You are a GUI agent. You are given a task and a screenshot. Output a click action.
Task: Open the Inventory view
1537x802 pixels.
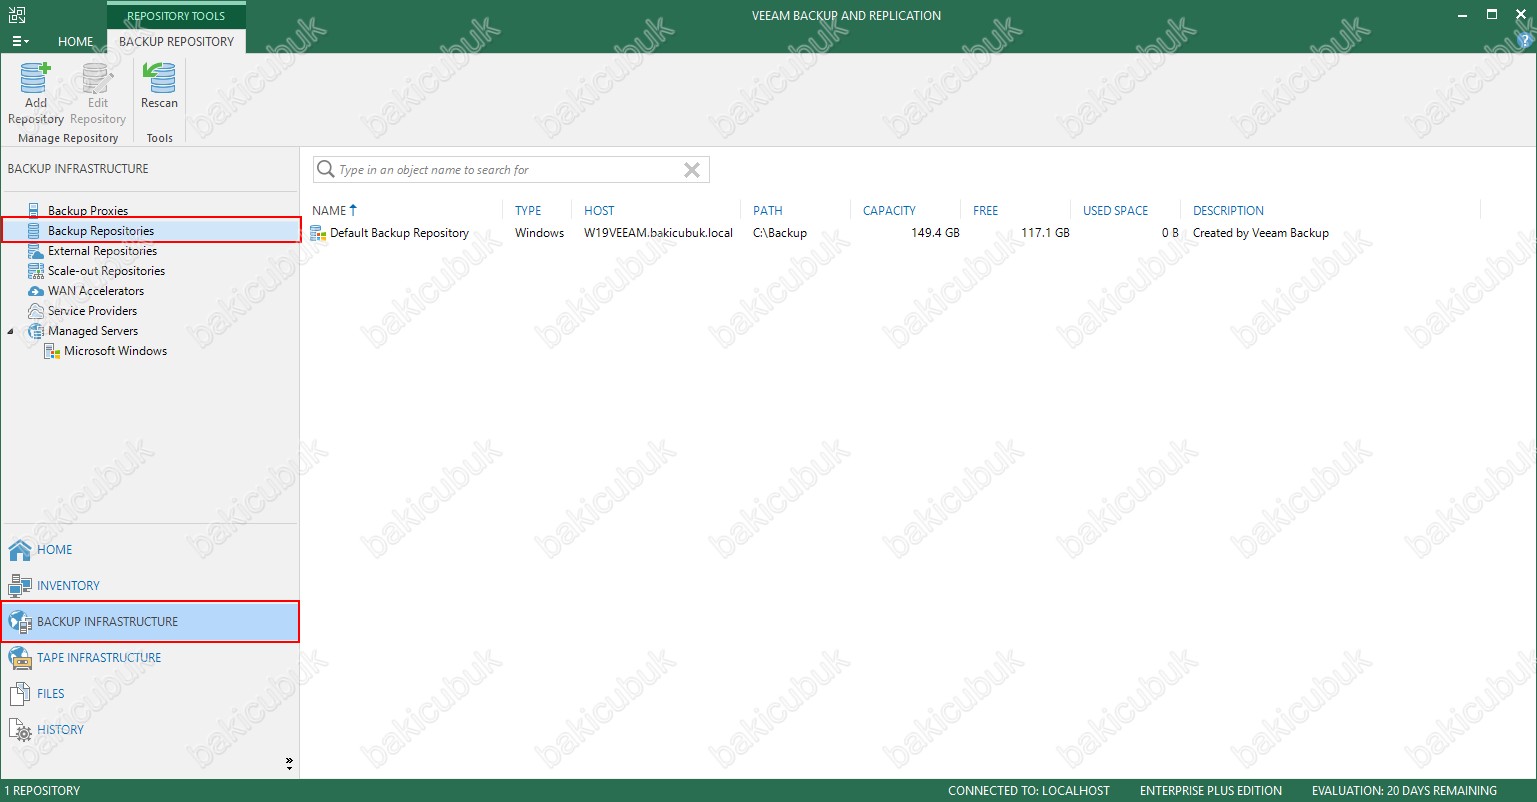(x=68, y=586)
